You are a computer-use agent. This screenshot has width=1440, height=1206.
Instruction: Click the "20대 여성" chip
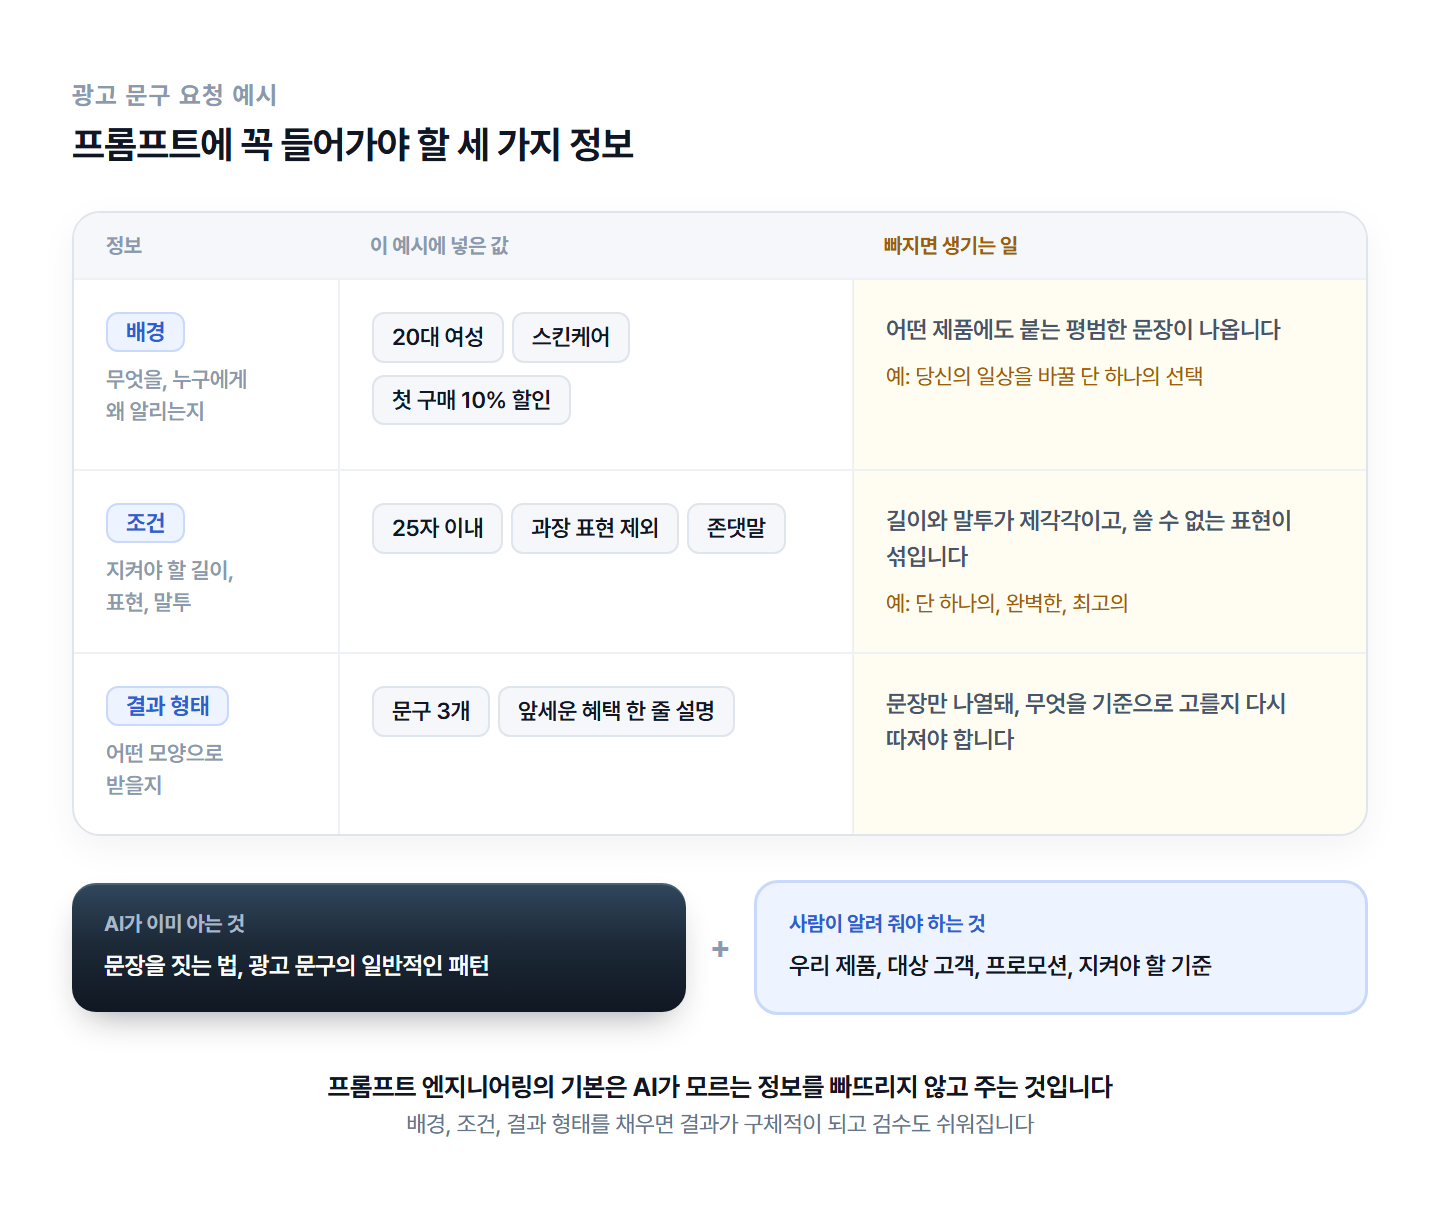point(438,337)
